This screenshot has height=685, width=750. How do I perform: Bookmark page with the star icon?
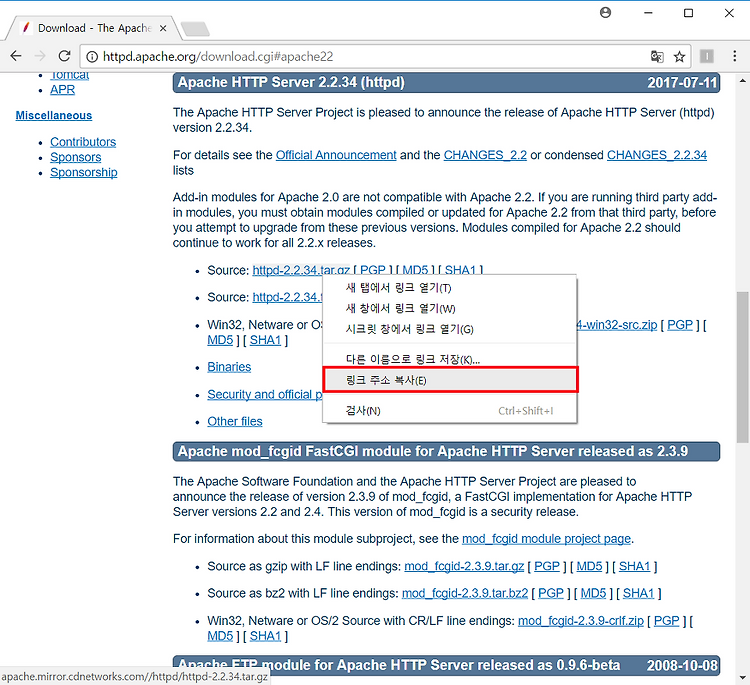point(679,57)
